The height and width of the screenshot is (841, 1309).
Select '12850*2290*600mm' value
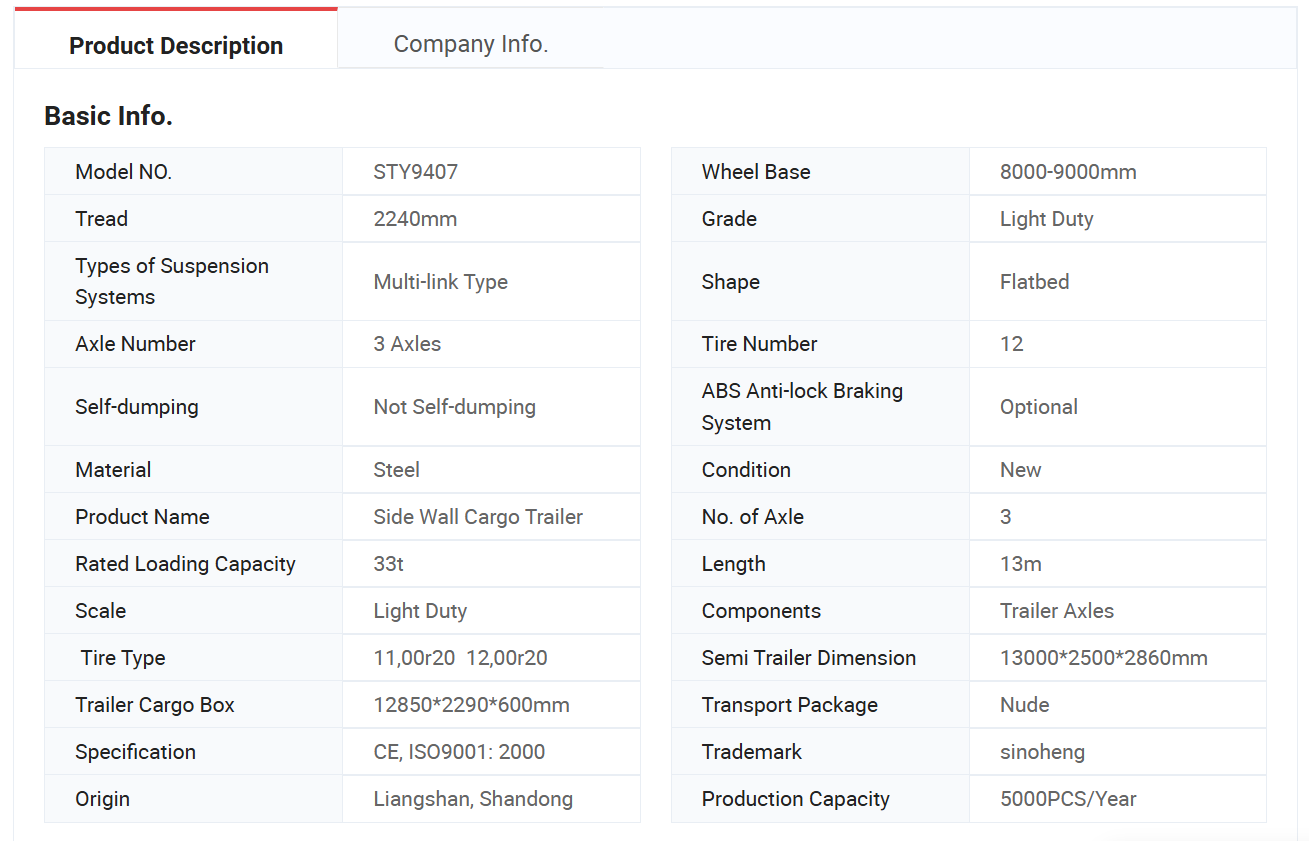point(472,705)
